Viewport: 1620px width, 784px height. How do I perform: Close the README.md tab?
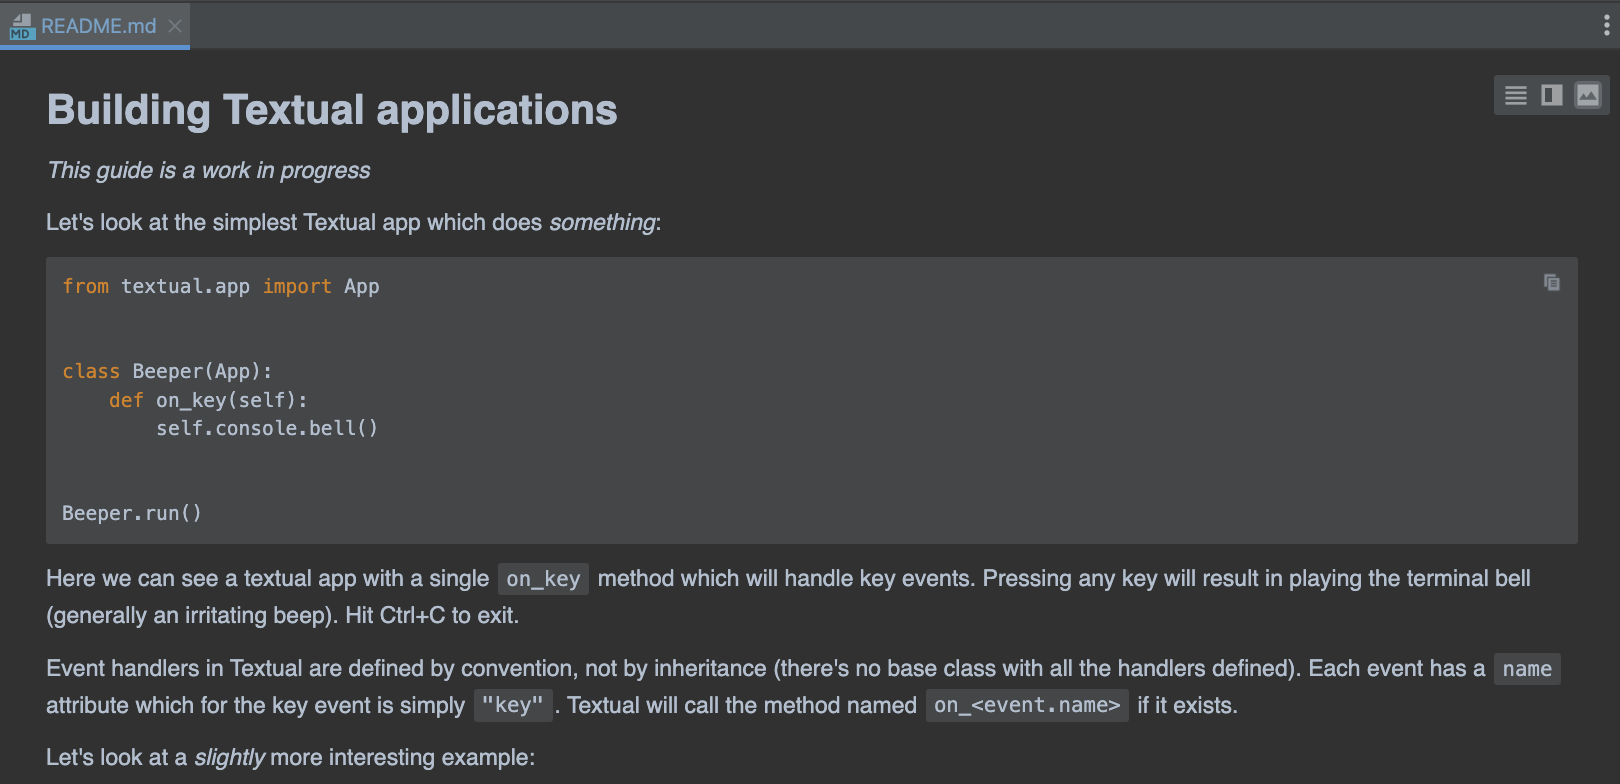click(x=175, y=26)
